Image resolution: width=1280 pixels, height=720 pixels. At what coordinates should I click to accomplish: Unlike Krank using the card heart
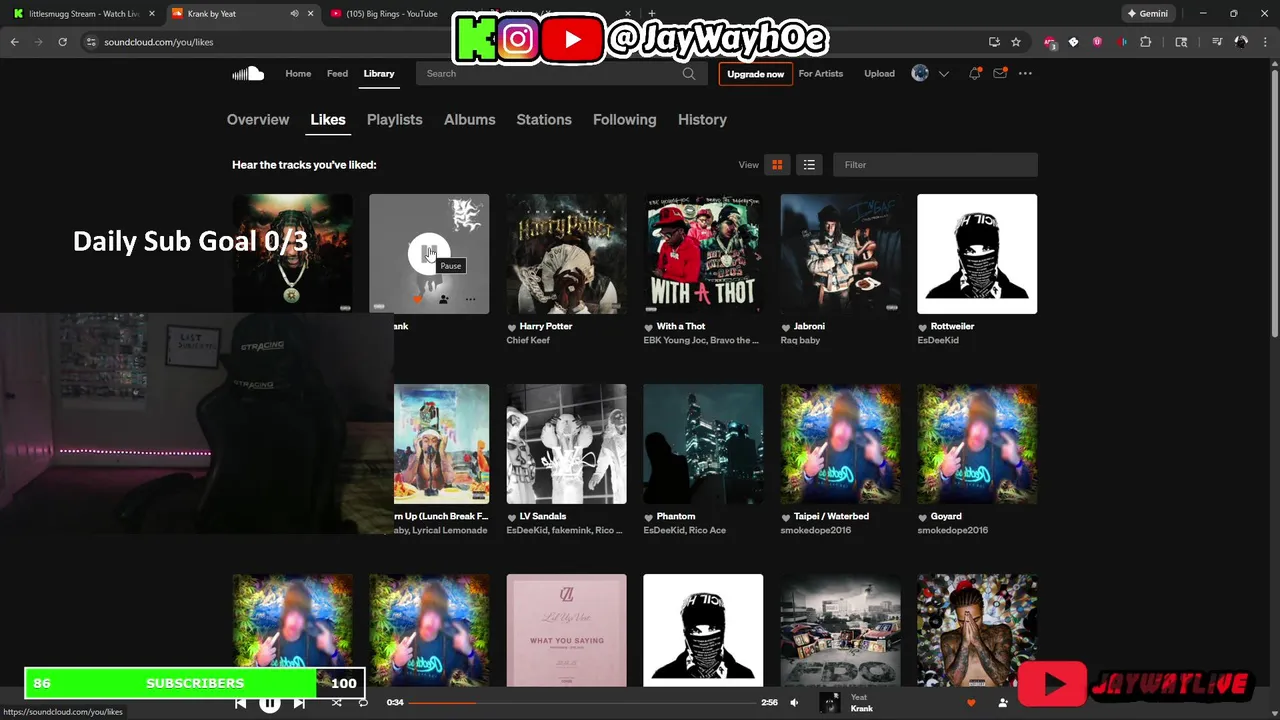click(x=418, y=299)
